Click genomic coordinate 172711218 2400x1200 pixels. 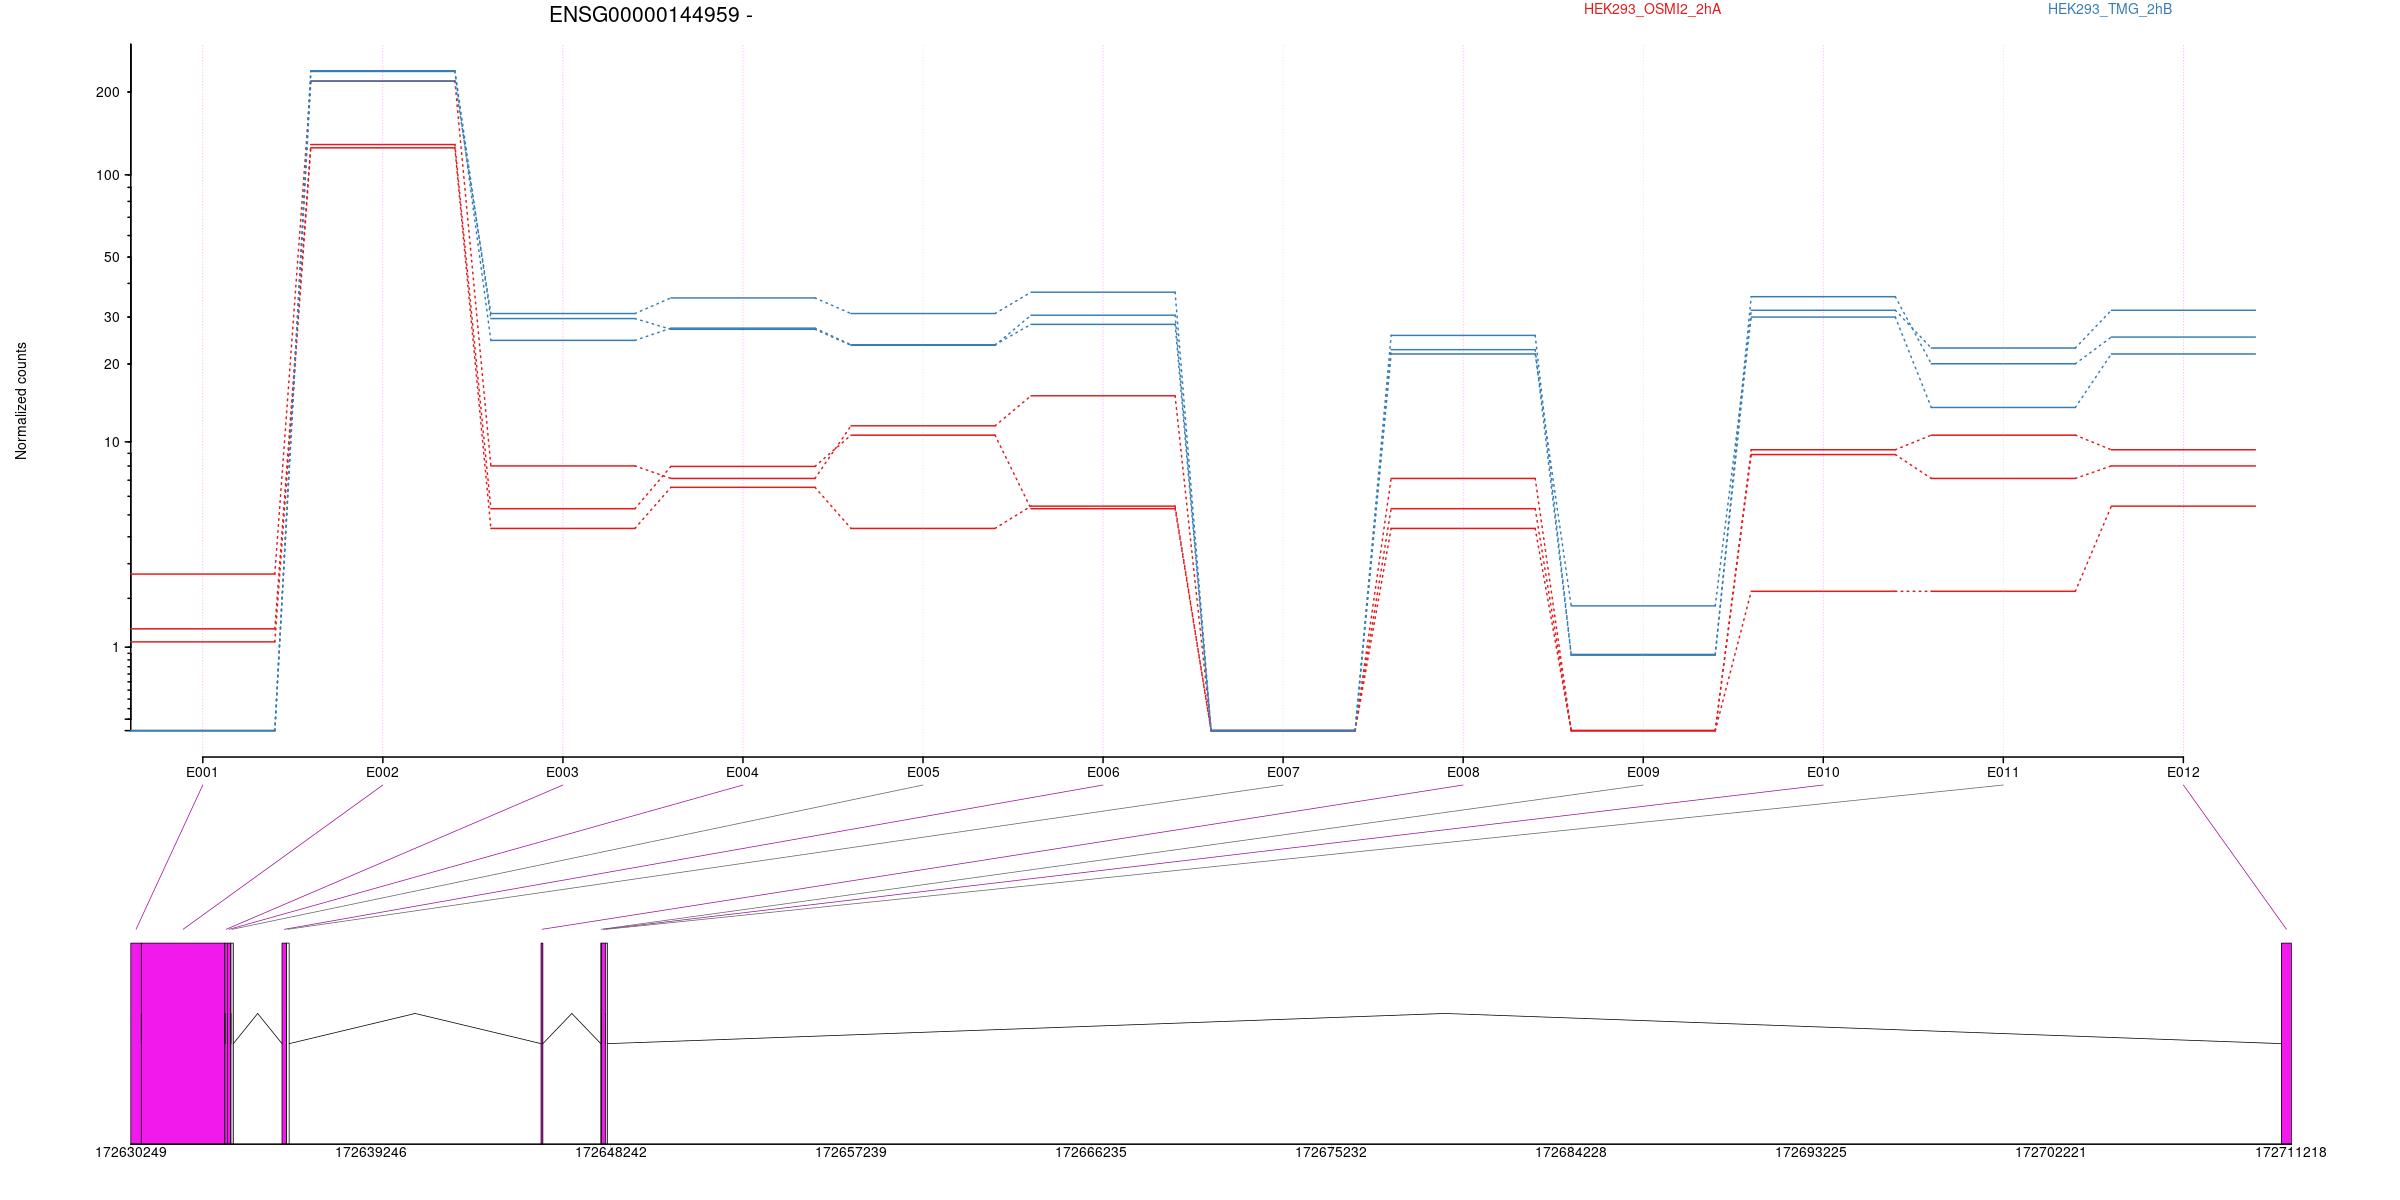tap(2291, 1152)
